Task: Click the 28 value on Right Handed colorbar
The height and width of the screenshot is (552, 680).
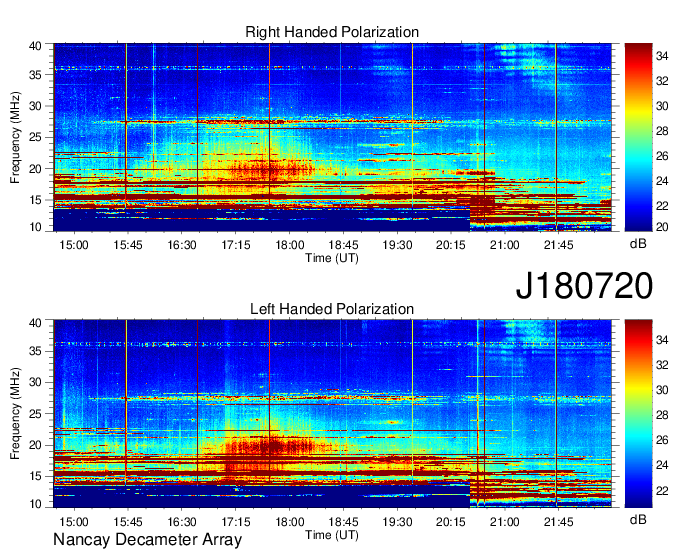Action: pyautogui.click(x=662, y=131)
